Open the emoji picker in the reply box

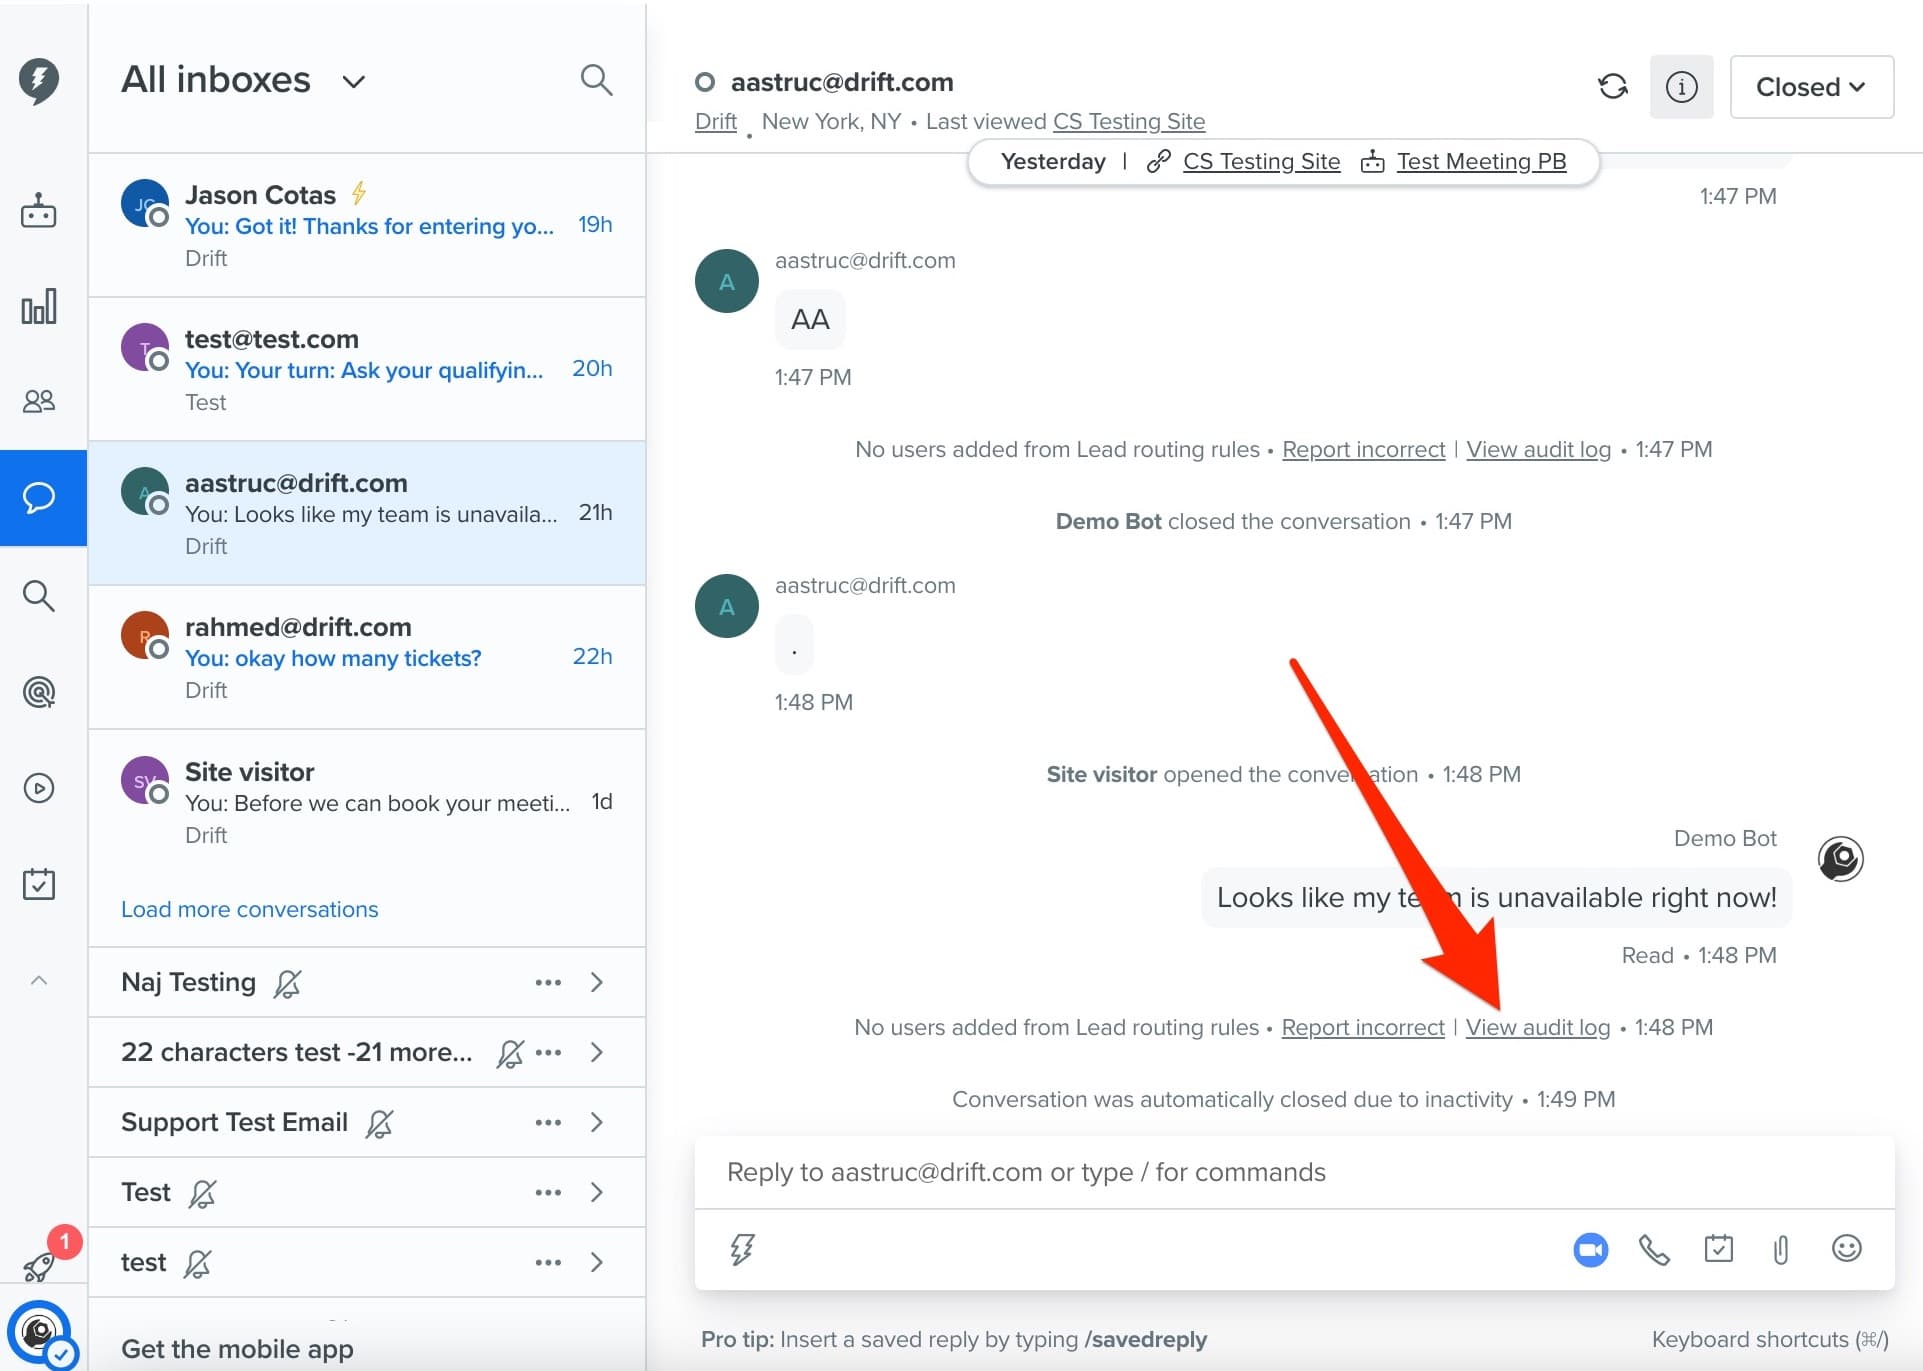coord(1846,1248)
